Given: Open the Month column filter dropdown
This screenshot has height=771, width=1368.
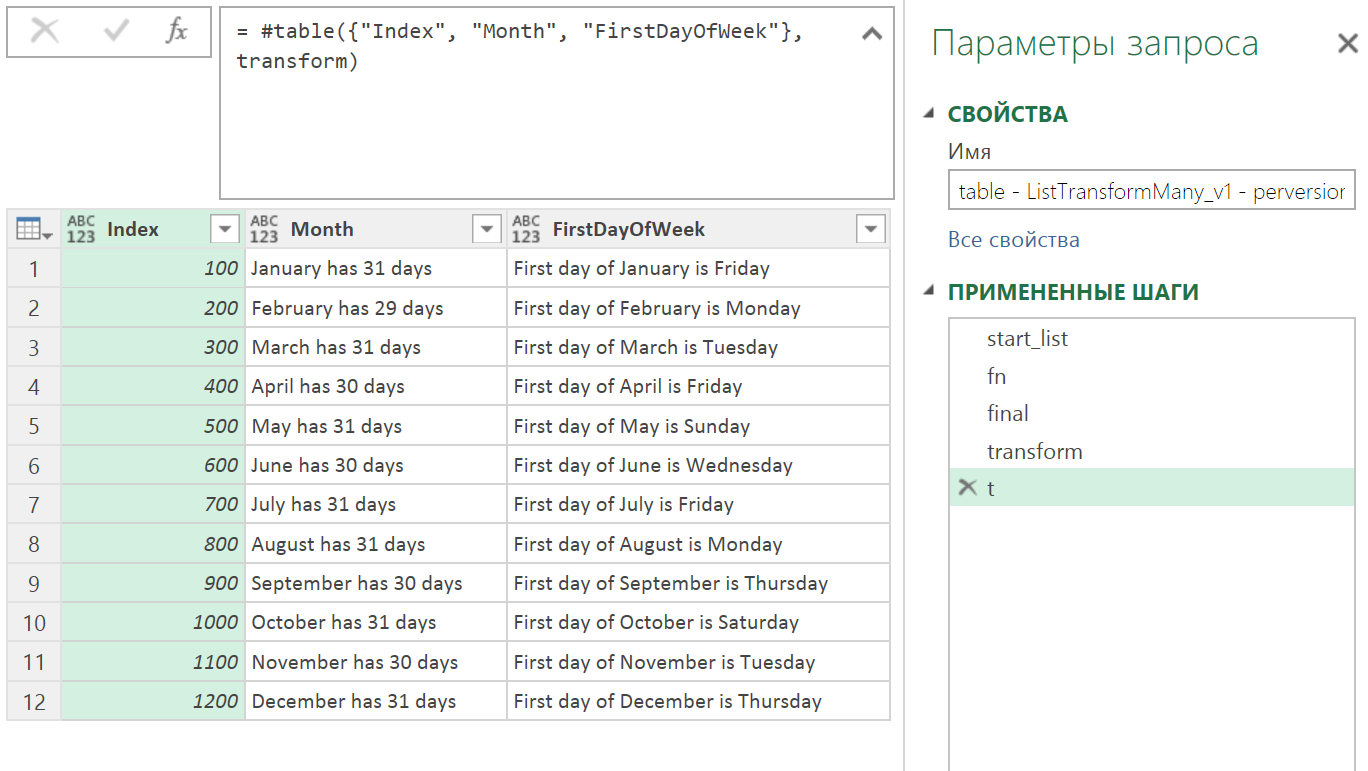Looking at the screenshot, I should (x=487, y=228).
